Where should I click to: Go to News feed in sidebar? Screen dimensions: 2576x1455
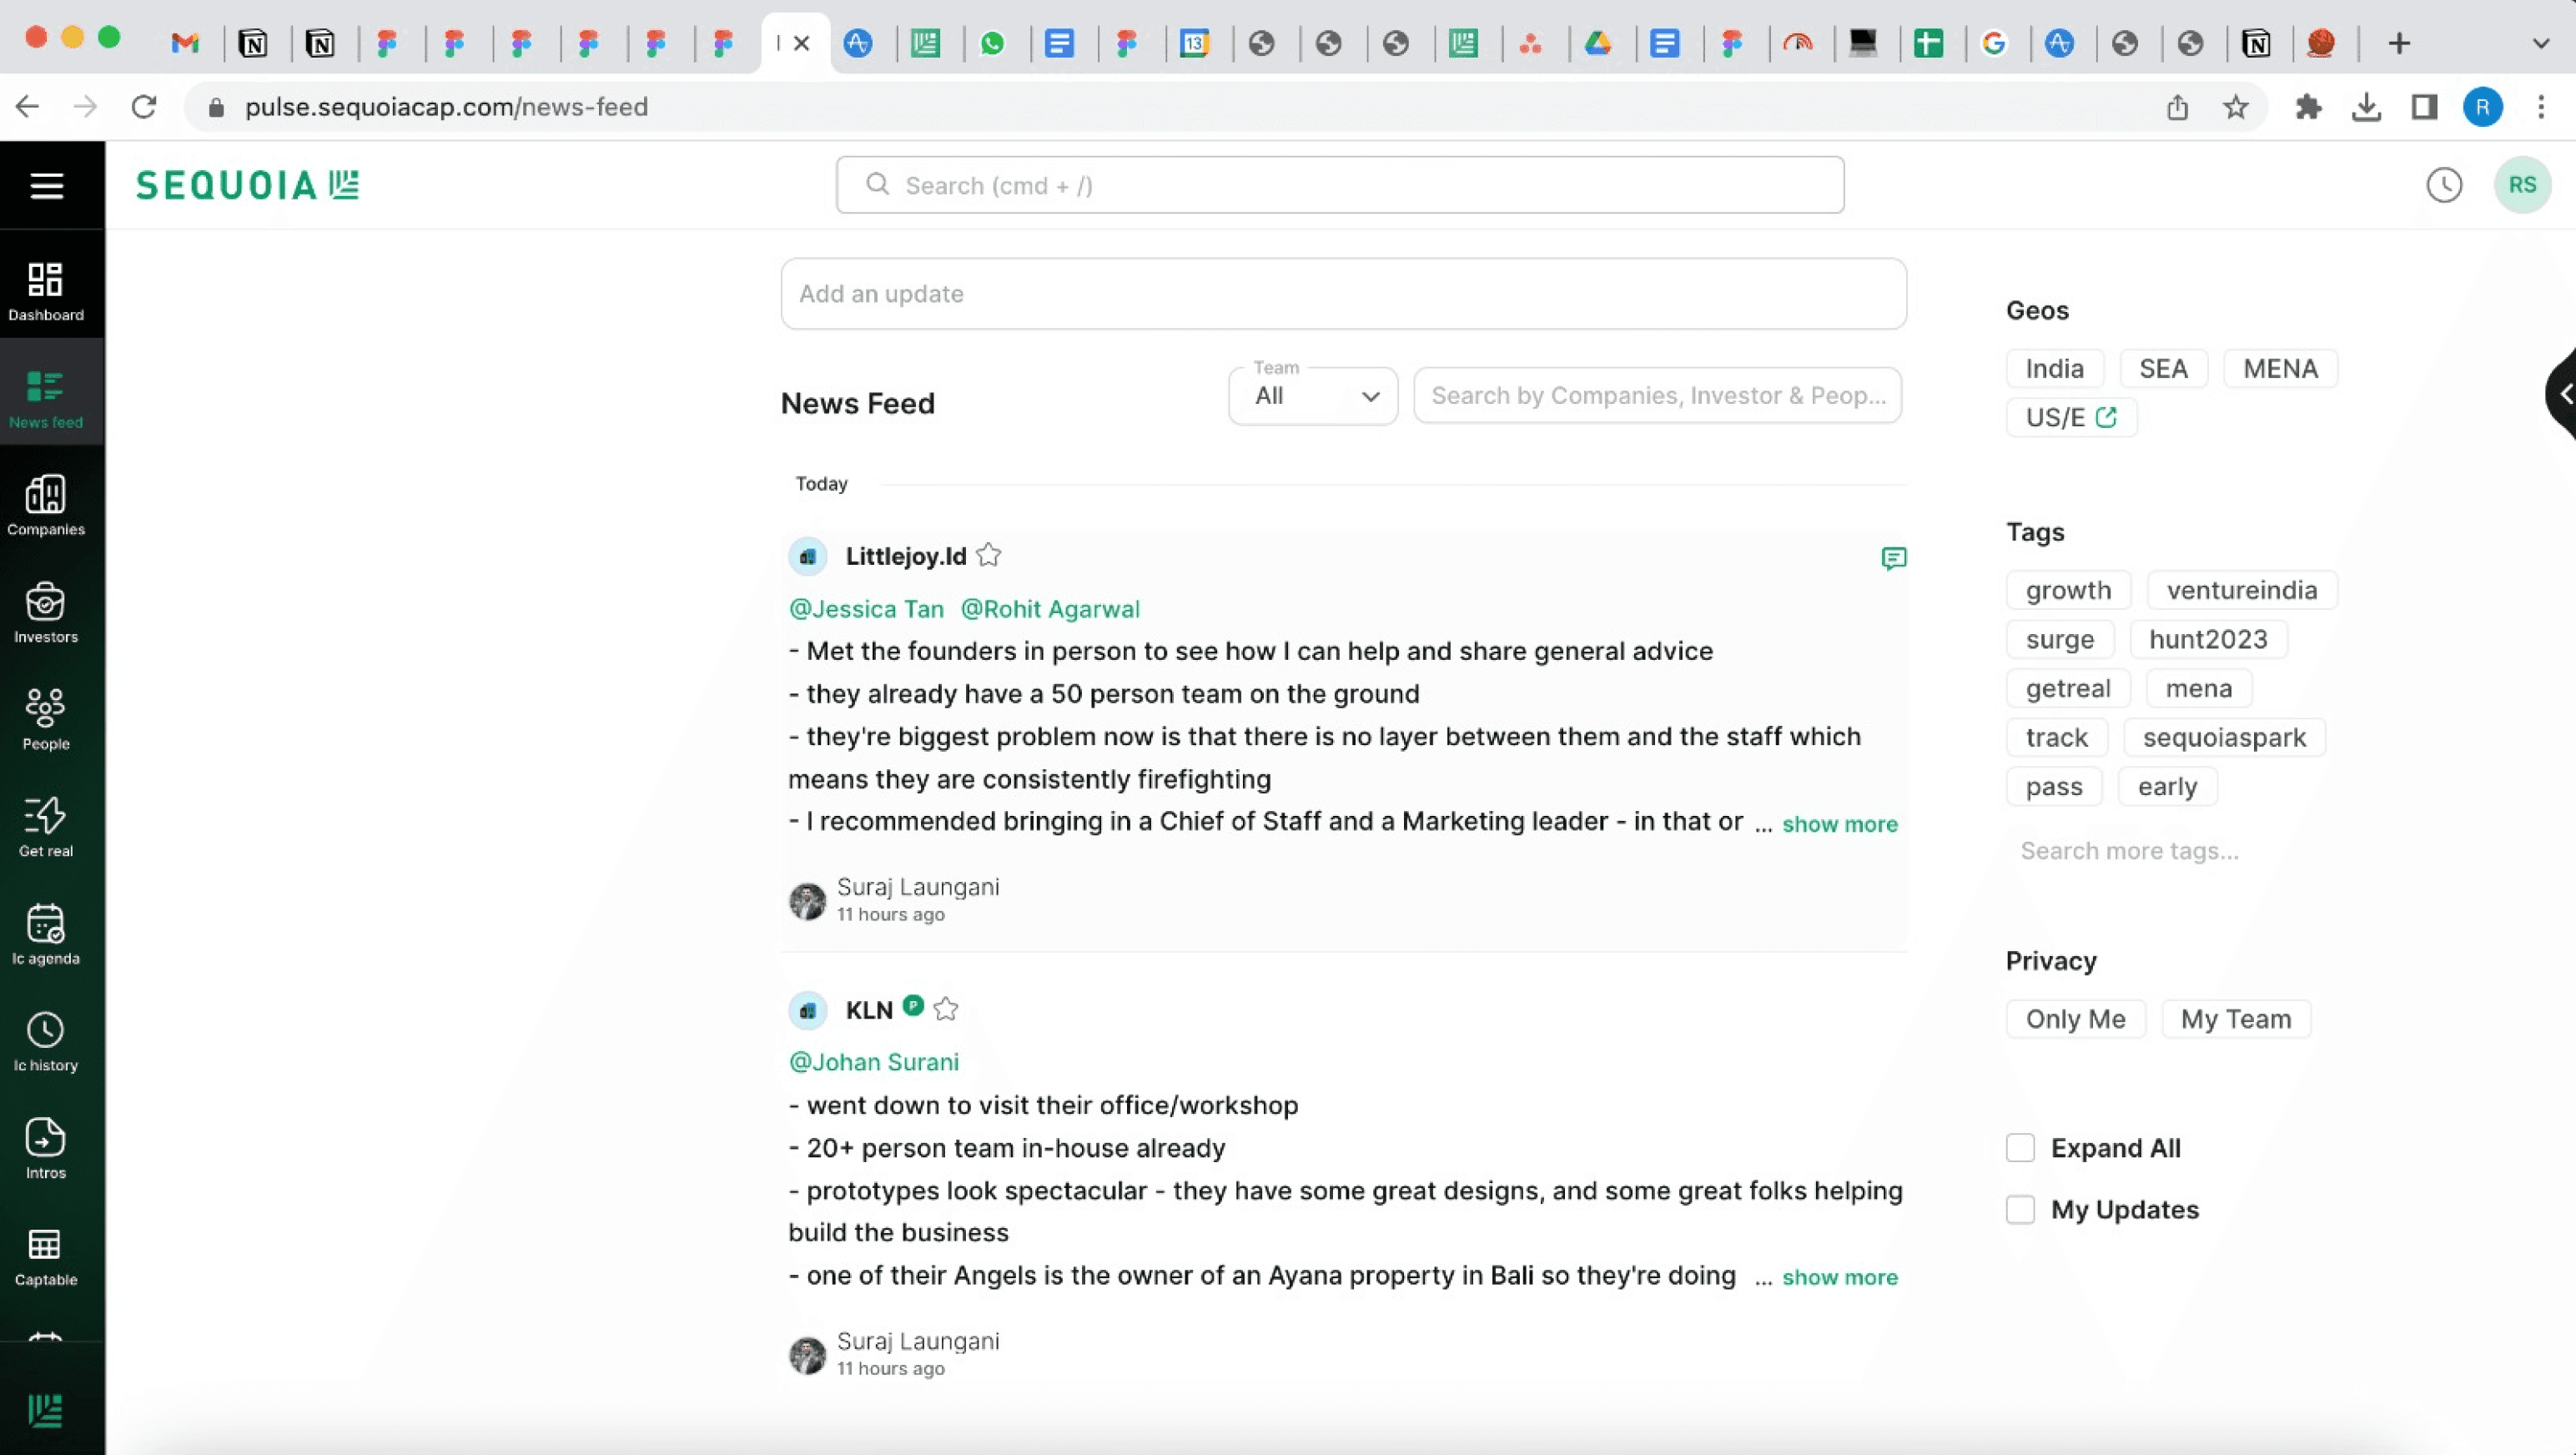tap(46, 398)
